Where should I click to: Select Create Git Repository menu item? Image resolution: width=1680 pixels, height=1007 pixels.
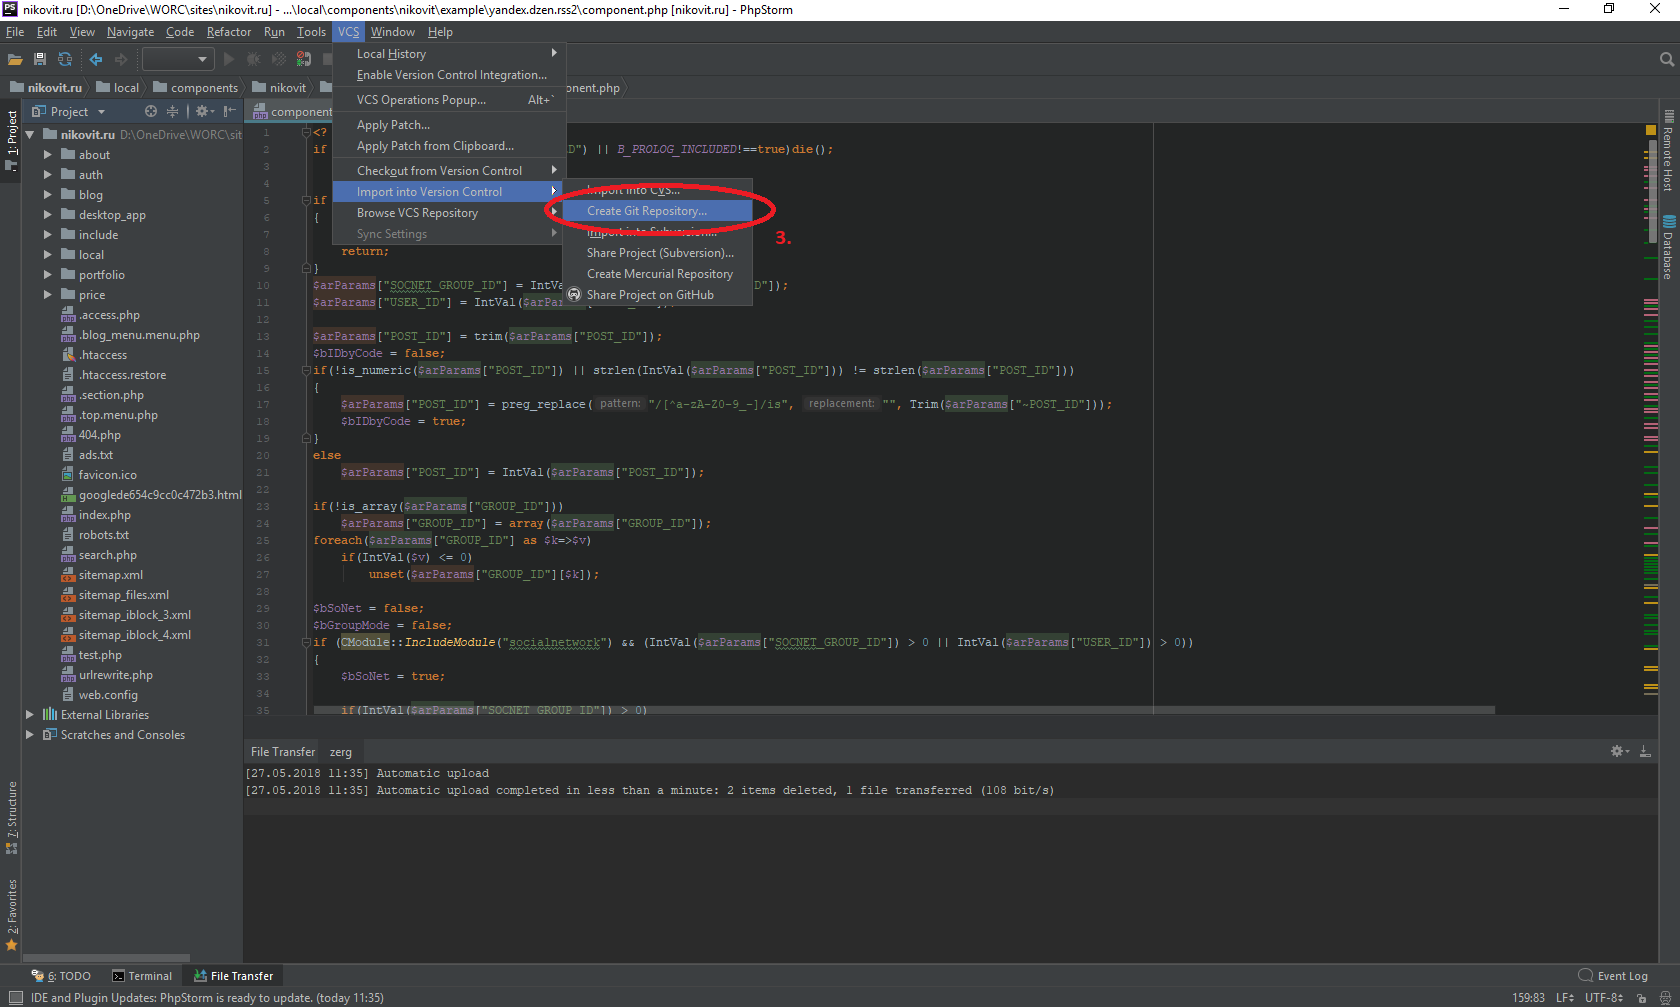click(657, 211)
